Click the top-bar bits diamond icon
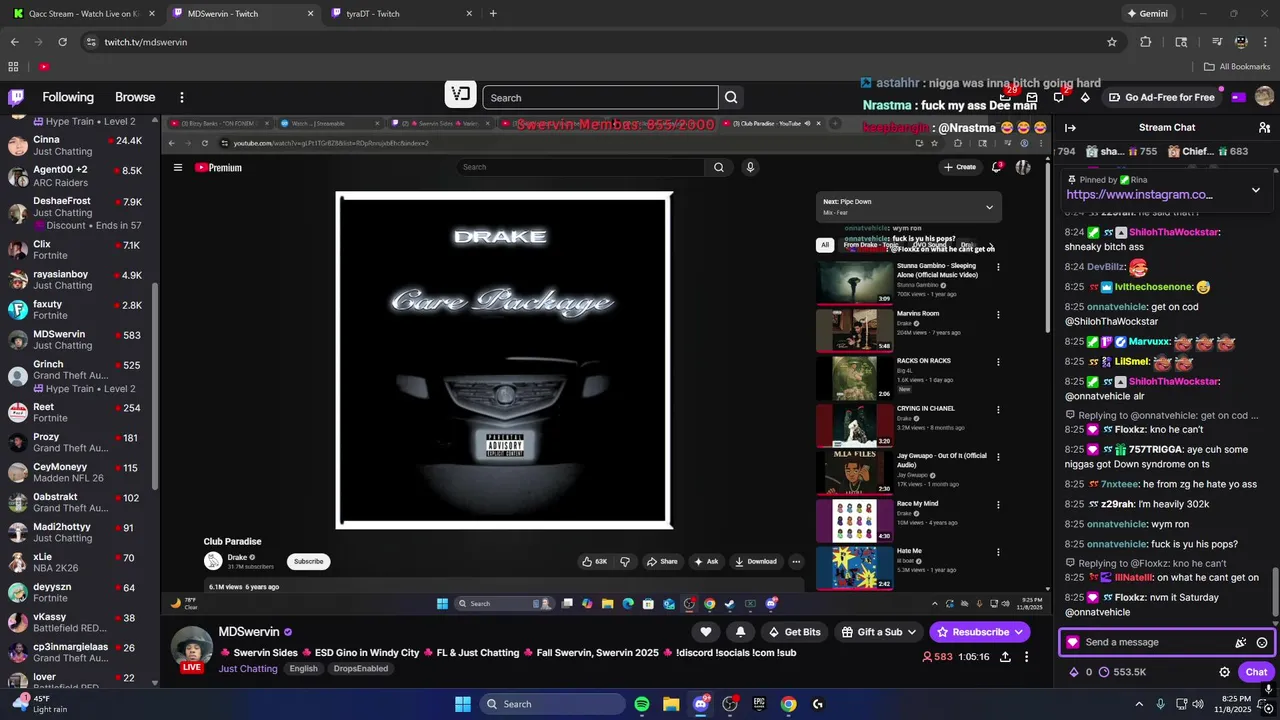This screenshot has height=720, width=1280. pyautogui.click(x=1085, y=97)
